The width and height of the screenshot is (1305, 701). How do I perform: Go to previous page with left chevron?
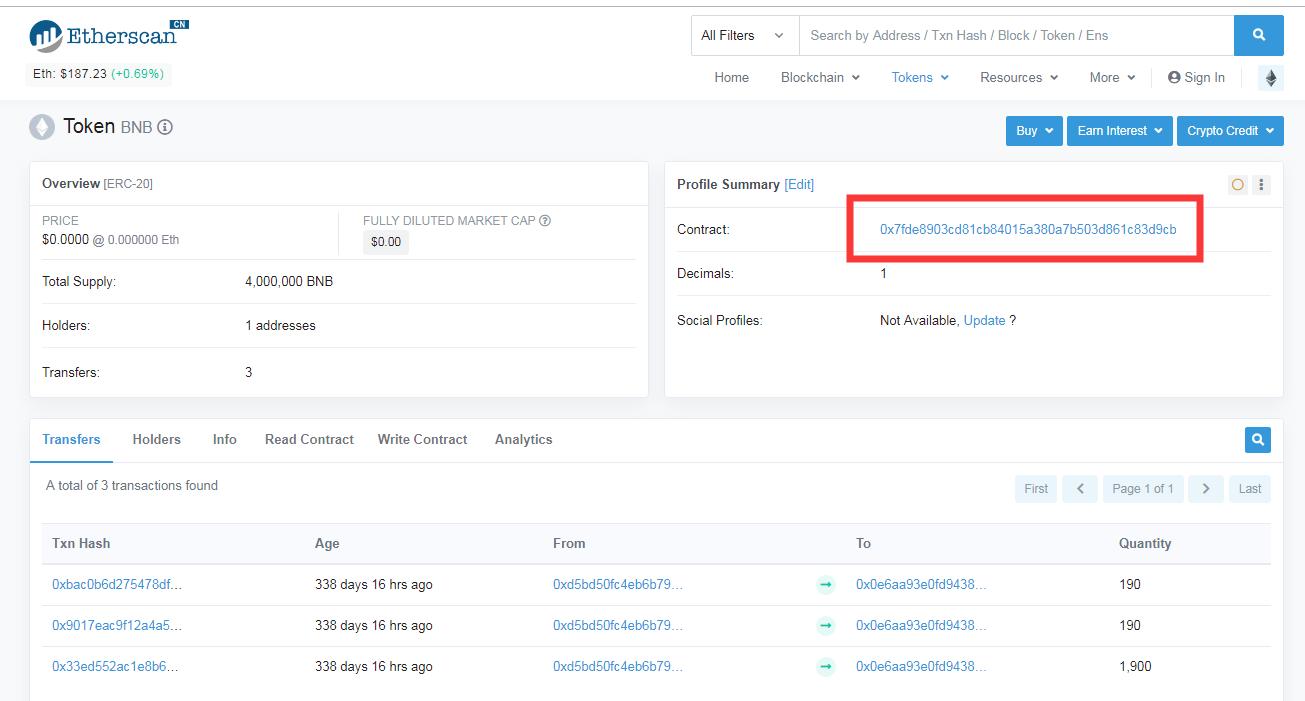point(1080,488)
